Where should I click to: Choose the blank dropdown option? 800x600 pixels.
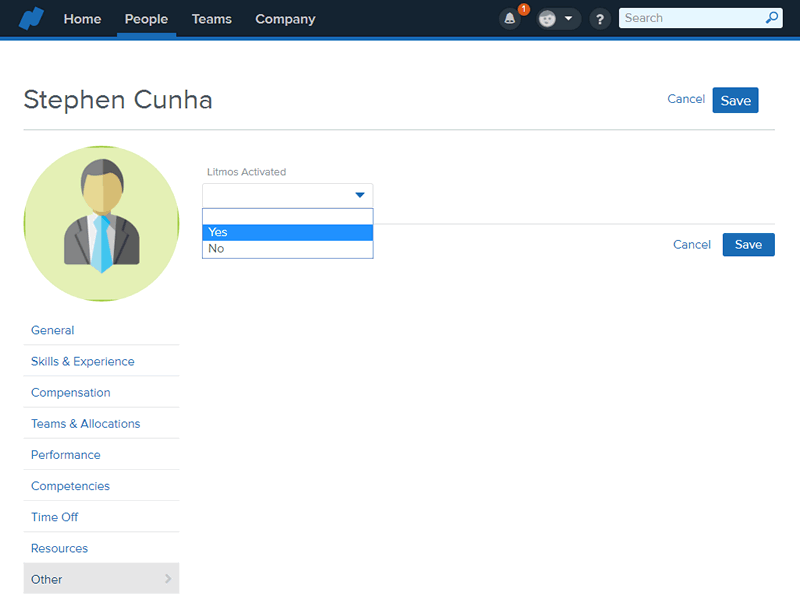coord(288,216)
